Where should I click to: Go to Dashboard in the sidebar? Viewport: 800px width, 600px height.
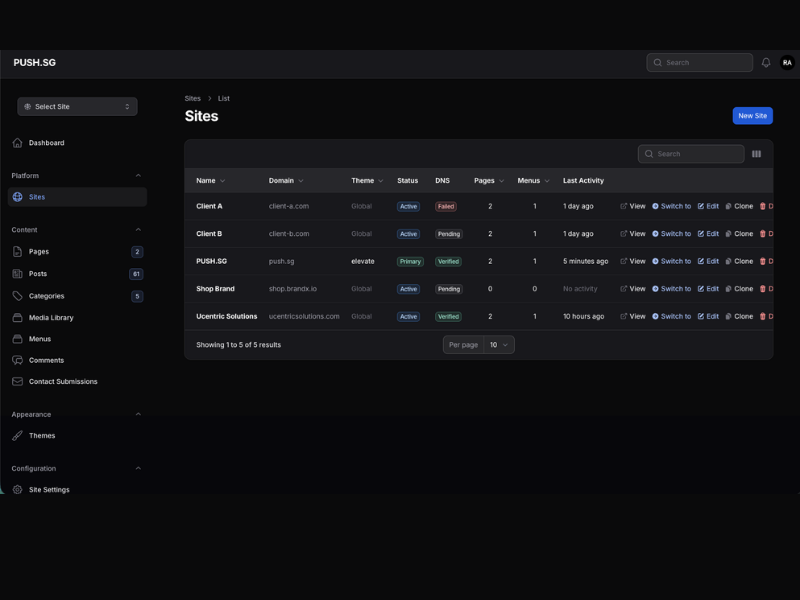46,143
